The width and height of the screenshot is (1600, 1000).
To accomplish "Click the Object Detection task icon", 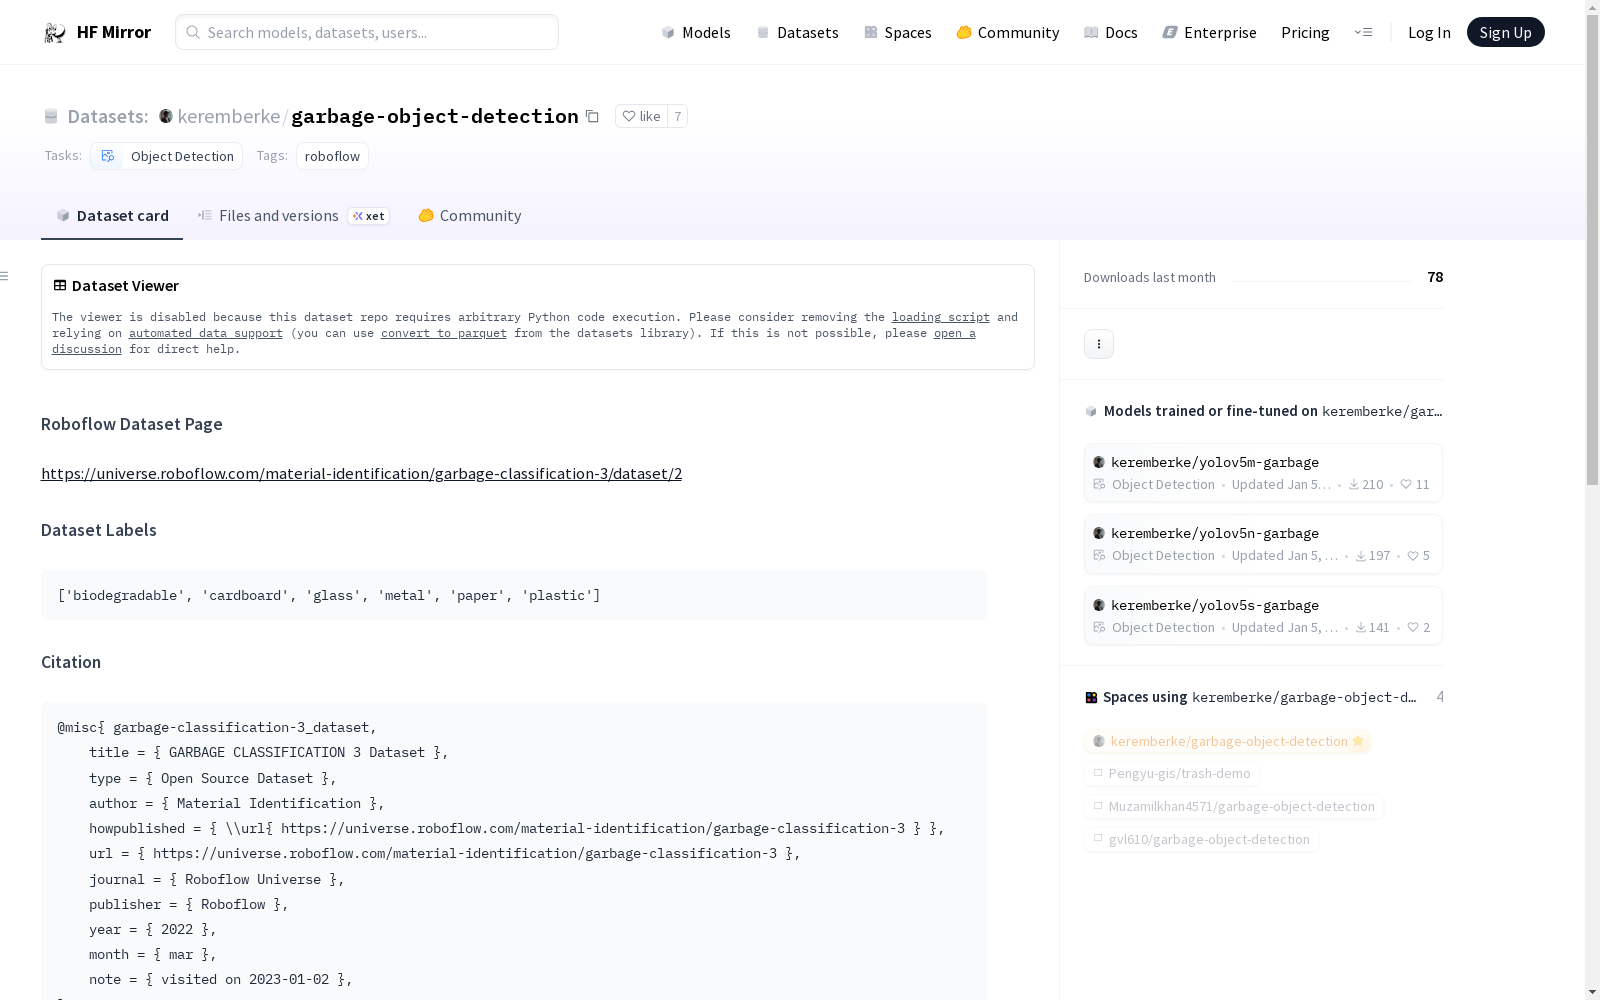I will point(108,156).
